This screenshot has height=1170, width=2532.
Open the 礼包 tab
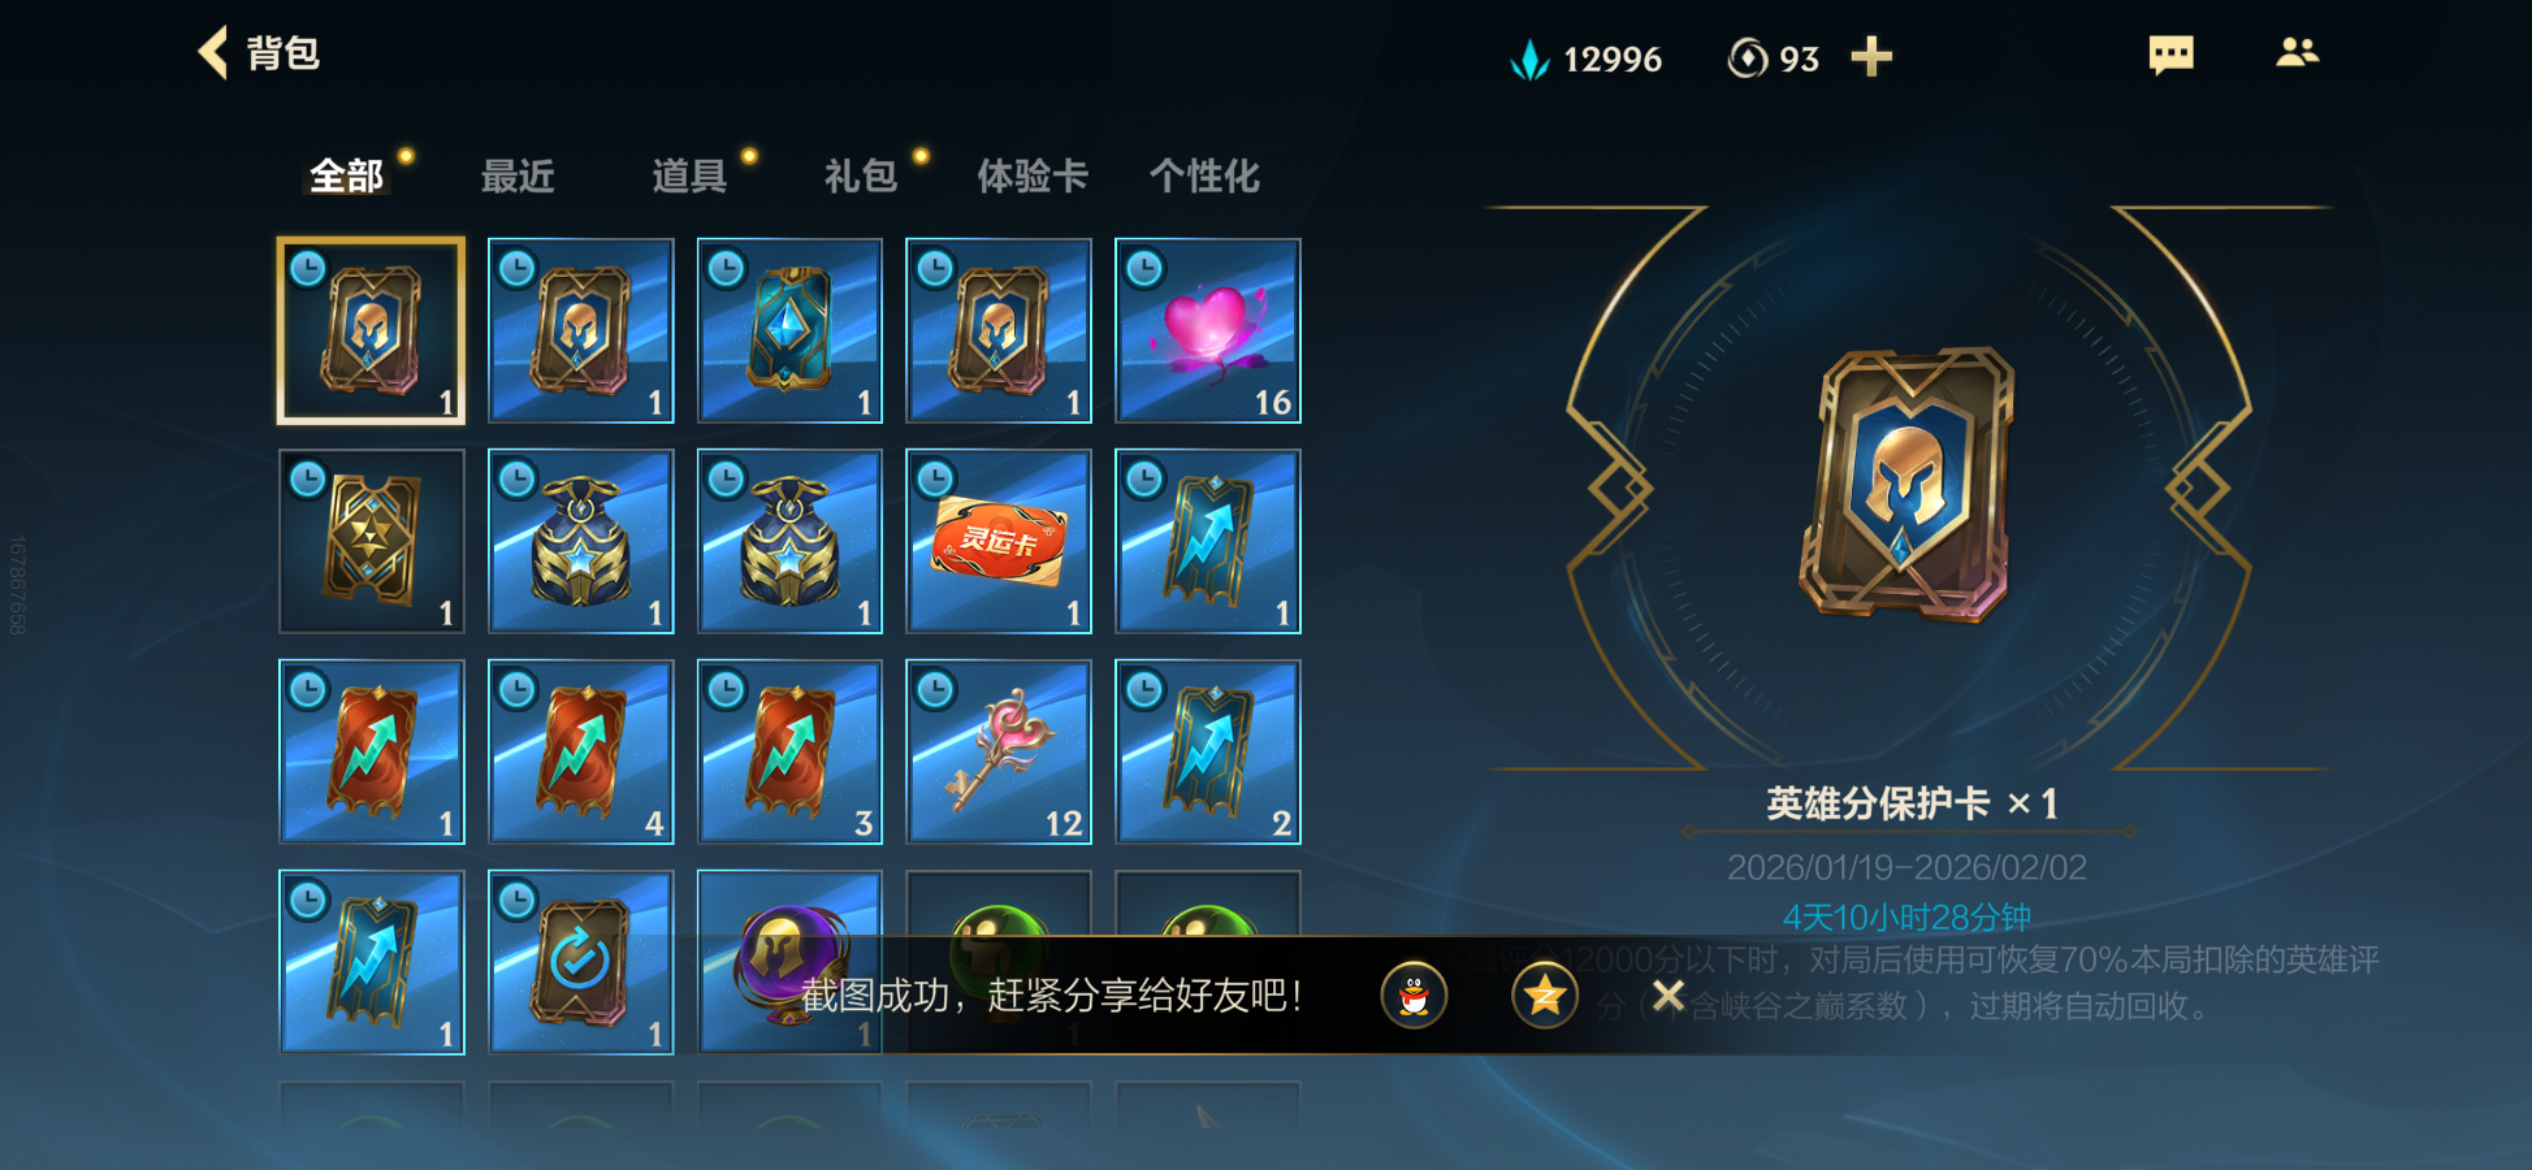[861, 176]
